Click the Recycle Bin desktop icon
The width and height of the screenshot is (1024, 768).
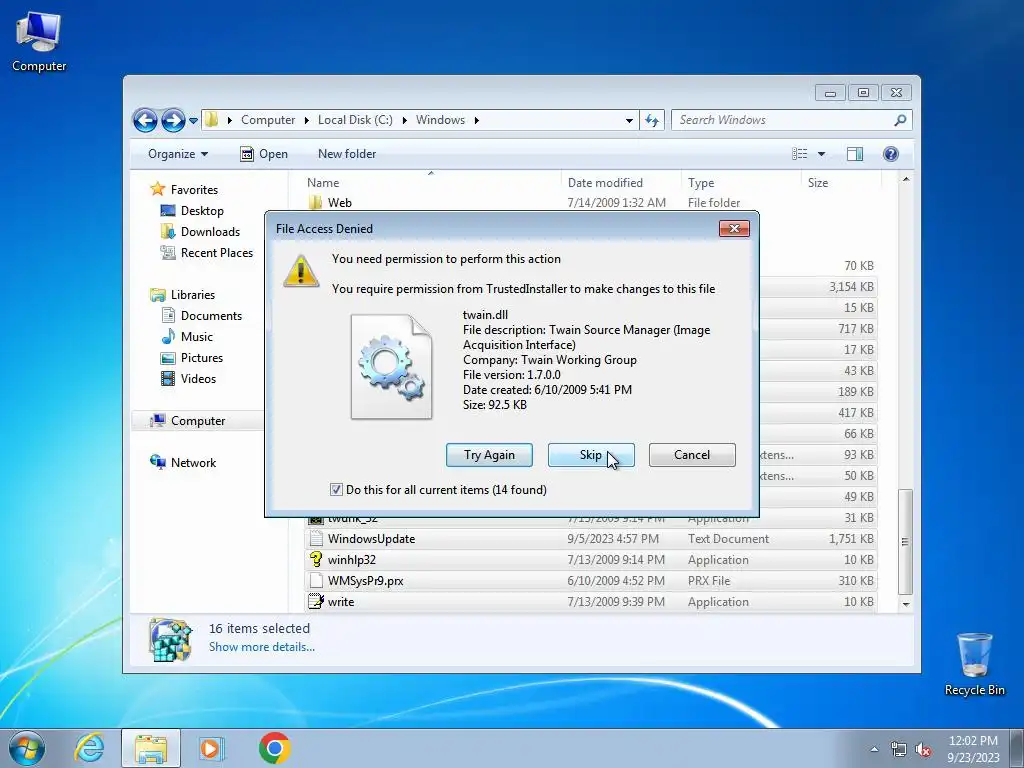click(x=974, y=664)
